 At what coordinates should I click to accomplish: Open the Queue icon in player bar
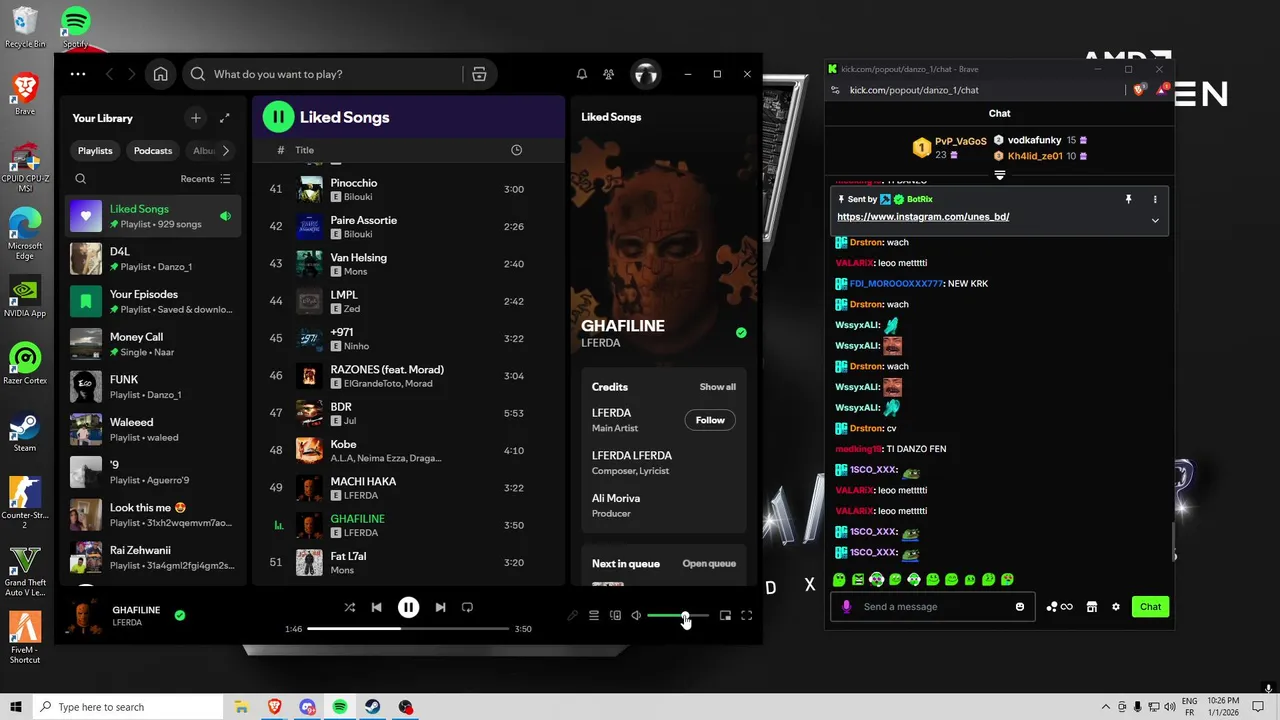tap(594, 616)
